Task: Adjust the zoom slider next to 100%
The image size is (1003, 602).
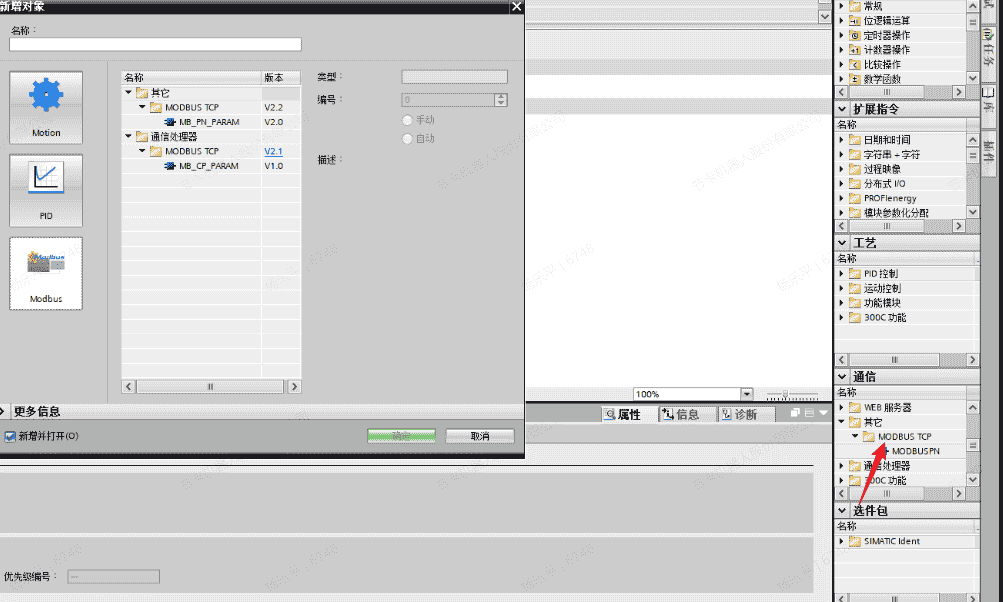Action: coord(786,394)
